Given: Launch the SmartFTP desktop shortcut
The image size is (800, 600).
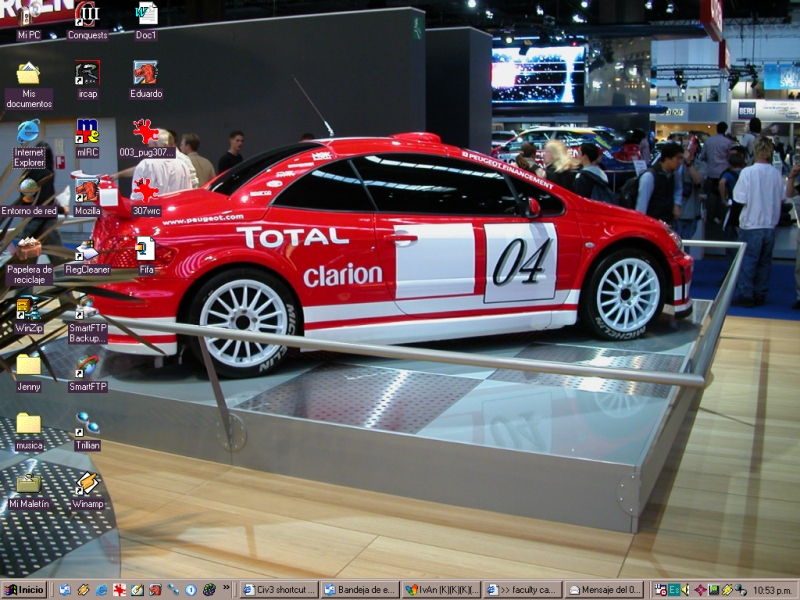Looking at the screenshot, I should [x=87, y=367].
